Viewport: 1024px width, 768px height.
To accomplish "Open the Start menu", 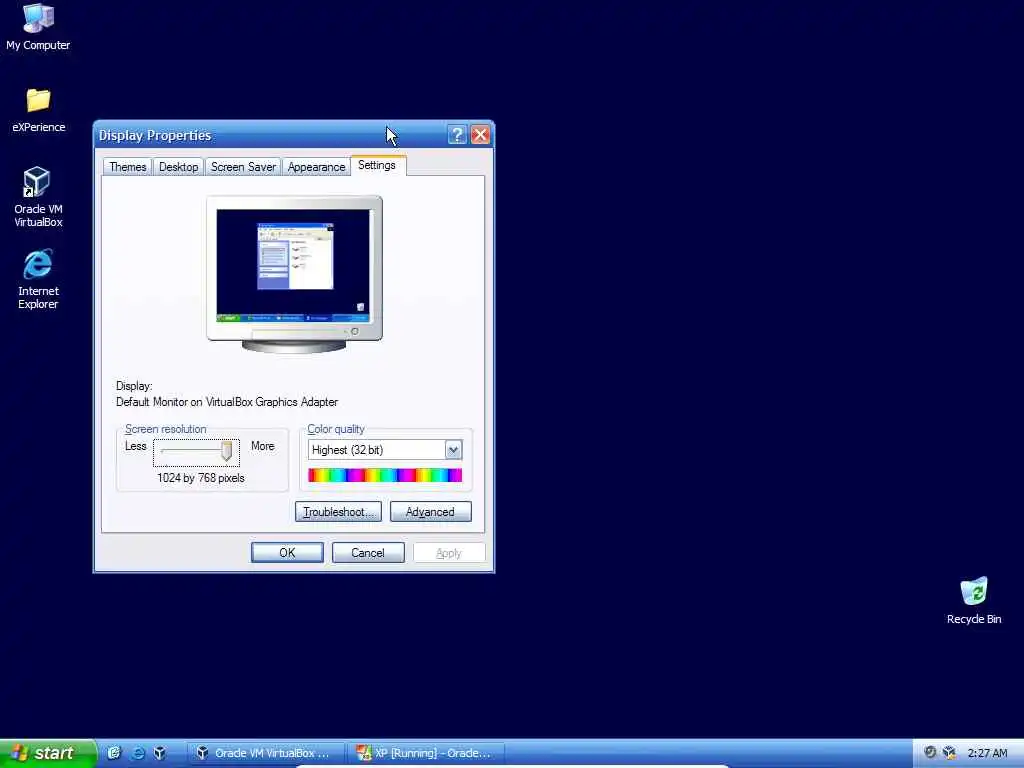I will click(48, 753).
